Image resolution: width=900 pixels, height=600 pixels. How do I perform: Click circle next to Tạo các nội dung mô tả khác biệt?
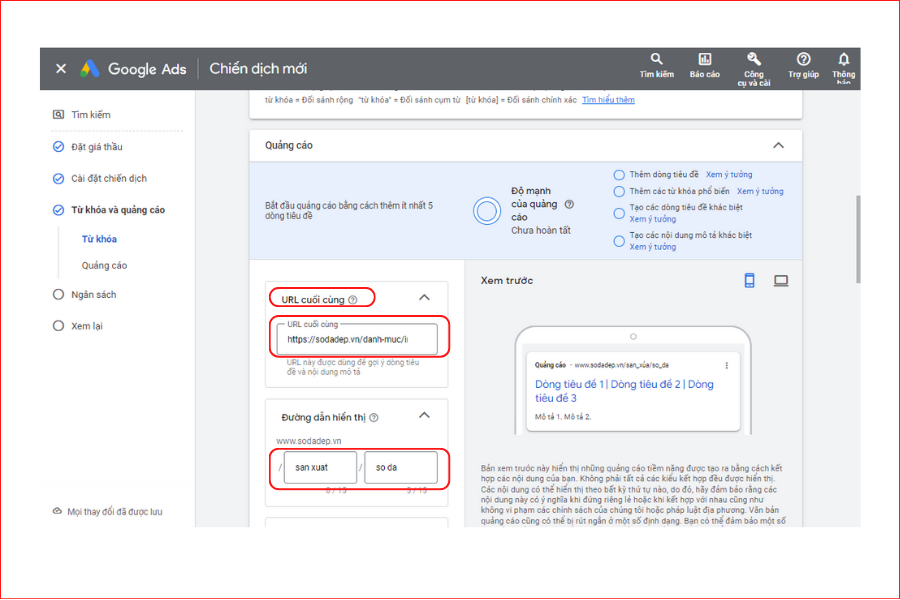619,241
